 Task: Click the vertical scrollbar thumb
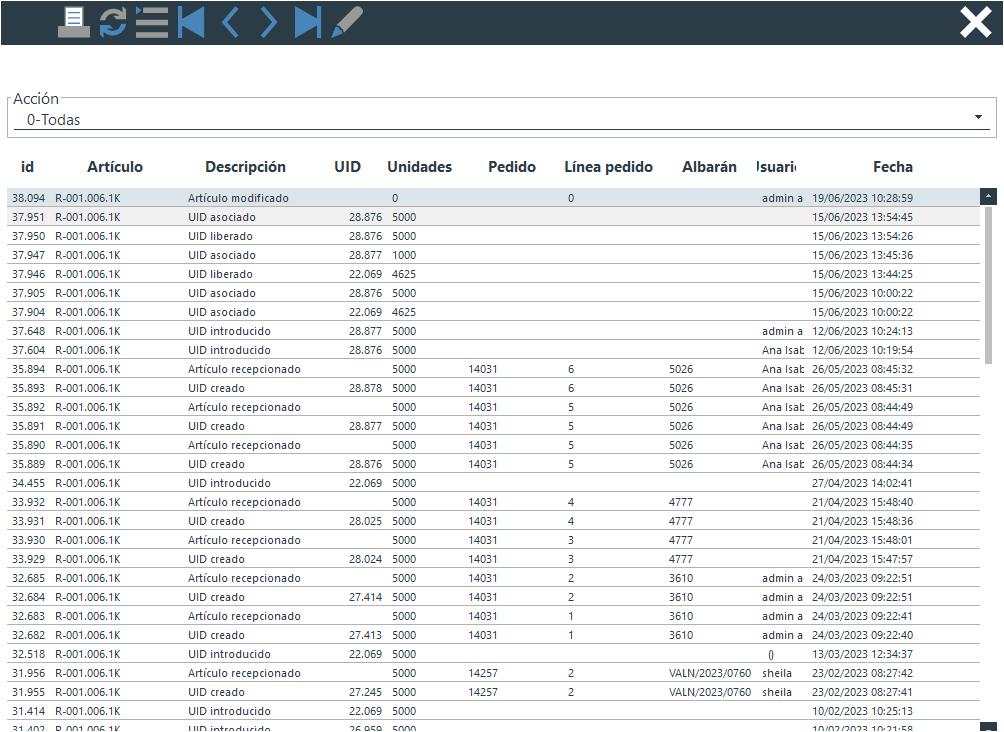[x=988, y=285]
